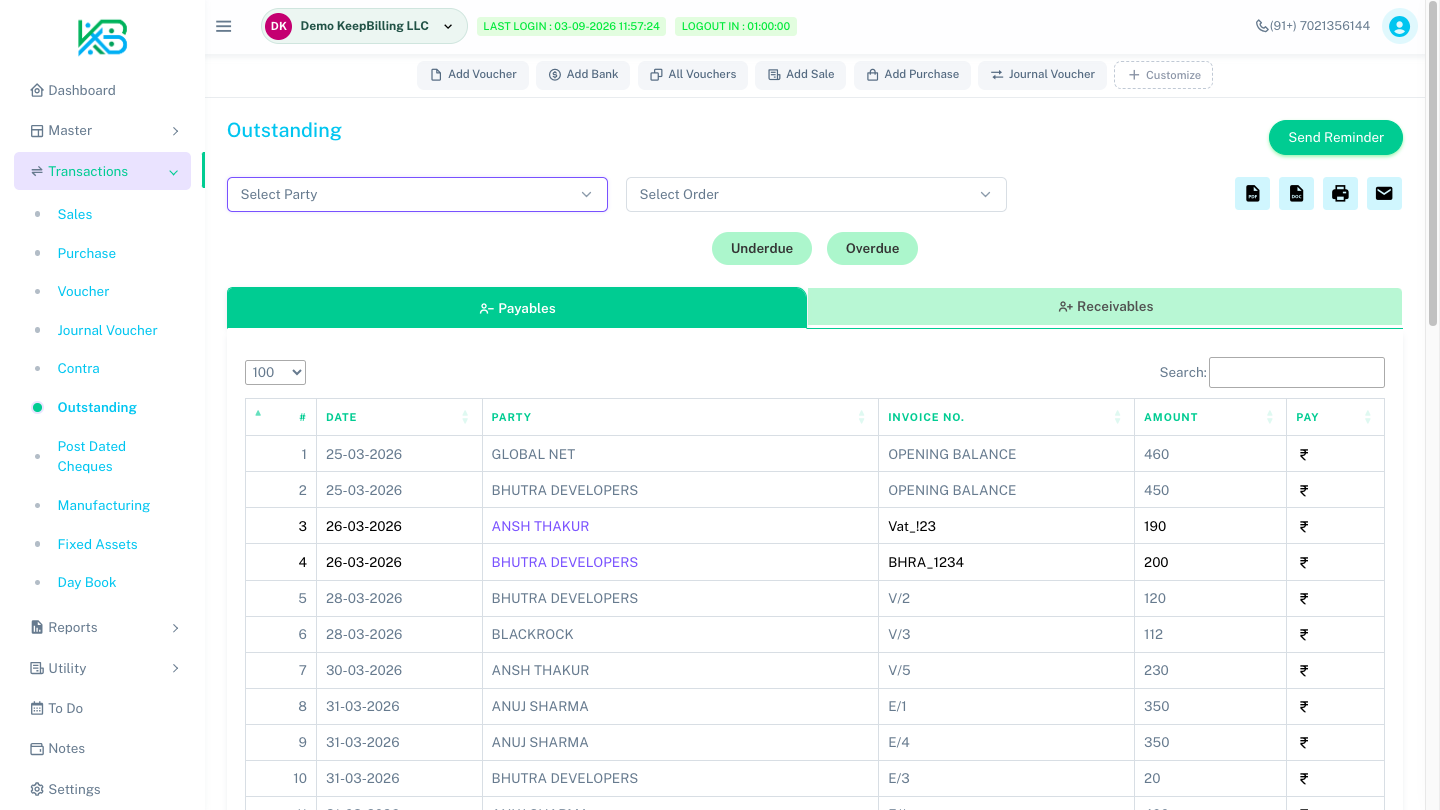Click the hamburger menu icon
Screen dimensions: 1440x810
(x=224, y=26)
